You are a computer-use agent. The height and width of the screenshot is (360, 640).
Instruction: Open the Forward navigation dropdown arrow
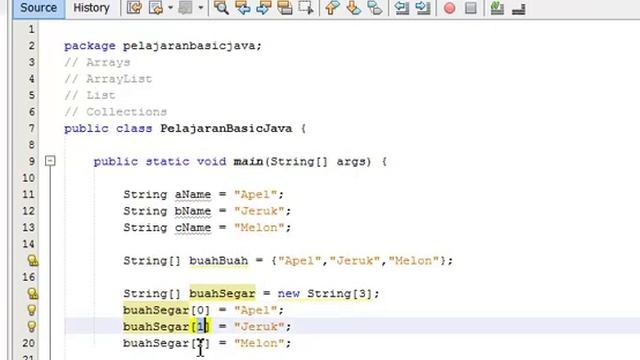[200, 8]
